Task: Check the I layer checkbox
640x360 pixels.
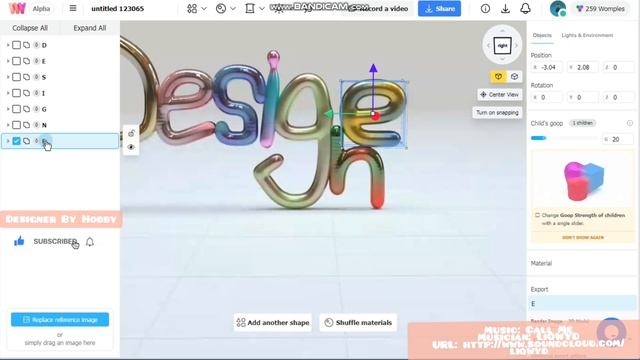Action: 16,93
